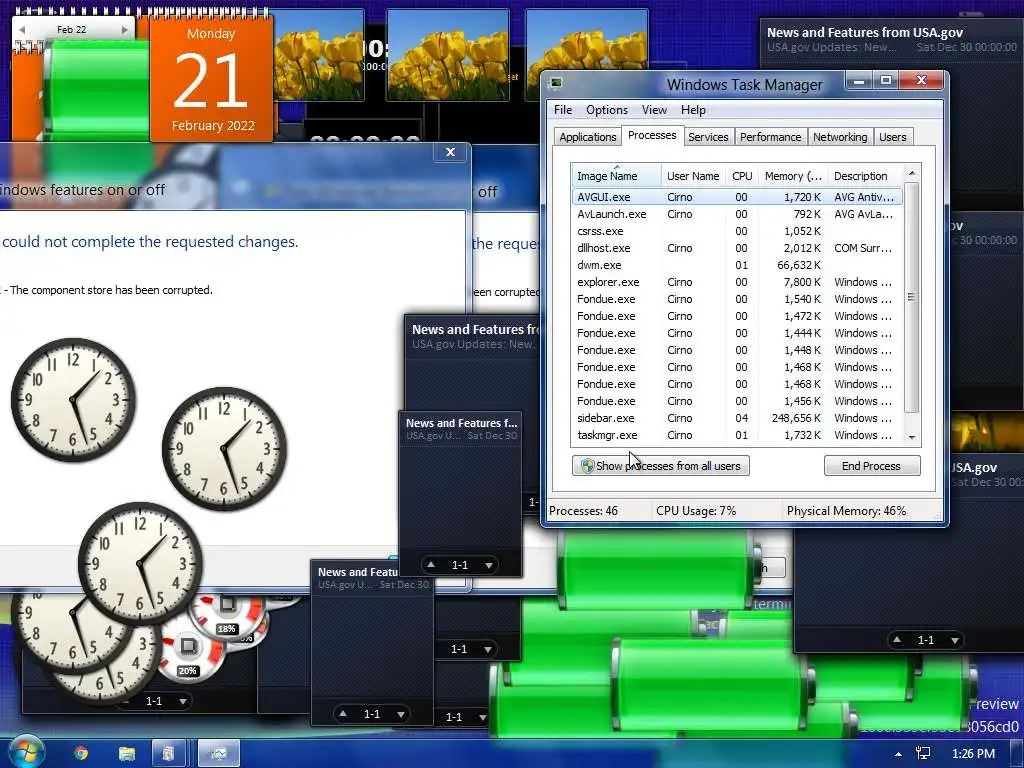
Task: Select the dwm.exe process row
Action: pyautogui.click(x=737, y=264)
